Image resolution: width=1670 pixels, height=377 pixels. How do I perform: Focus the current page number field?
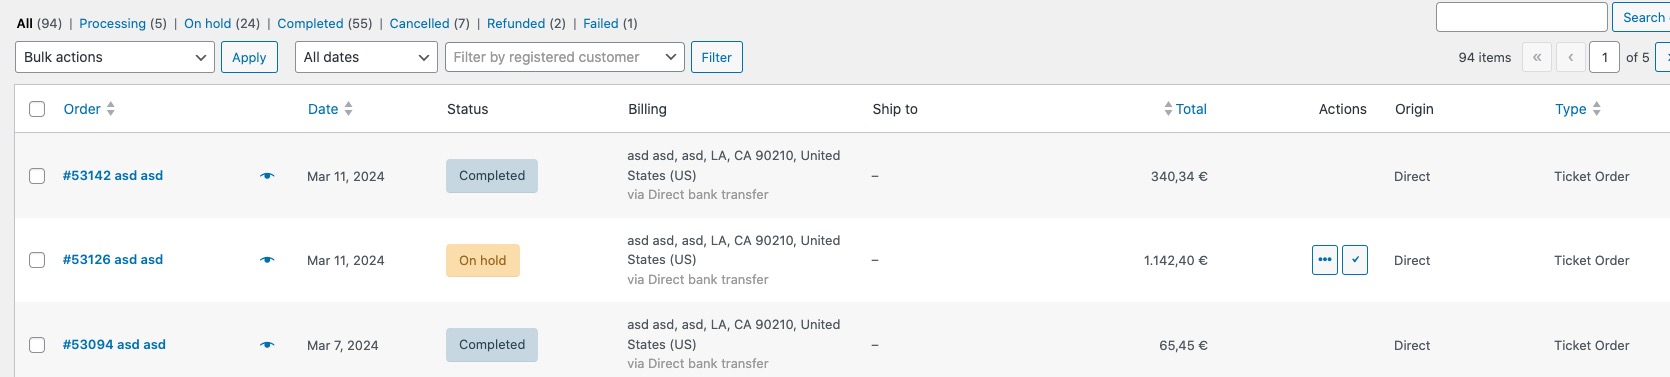tap(1605, 57)
